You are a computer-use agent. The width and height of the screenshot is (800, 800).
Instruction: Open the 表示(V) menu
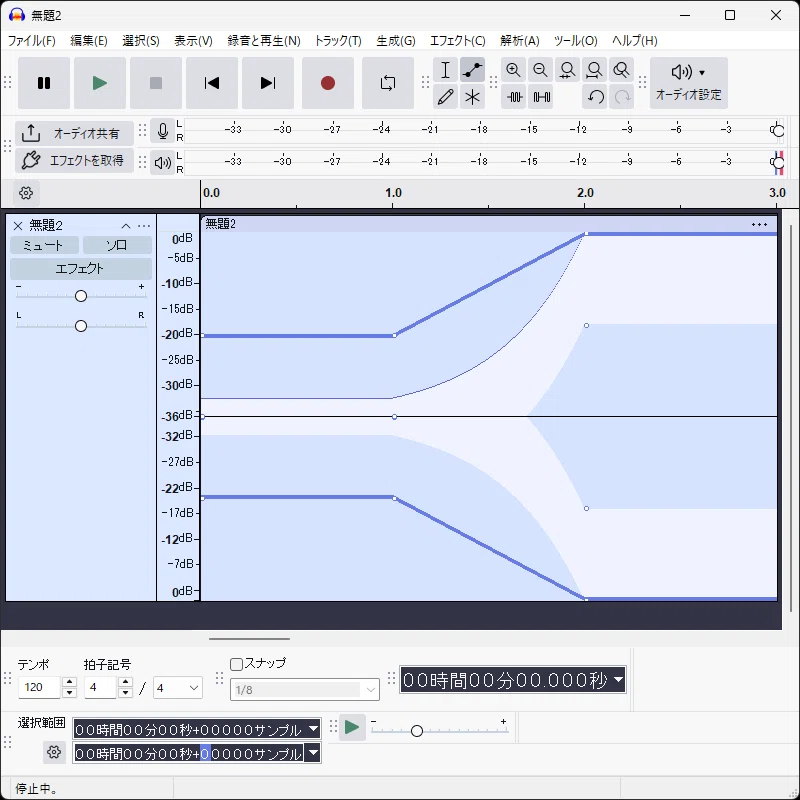[x=193, y=41]
